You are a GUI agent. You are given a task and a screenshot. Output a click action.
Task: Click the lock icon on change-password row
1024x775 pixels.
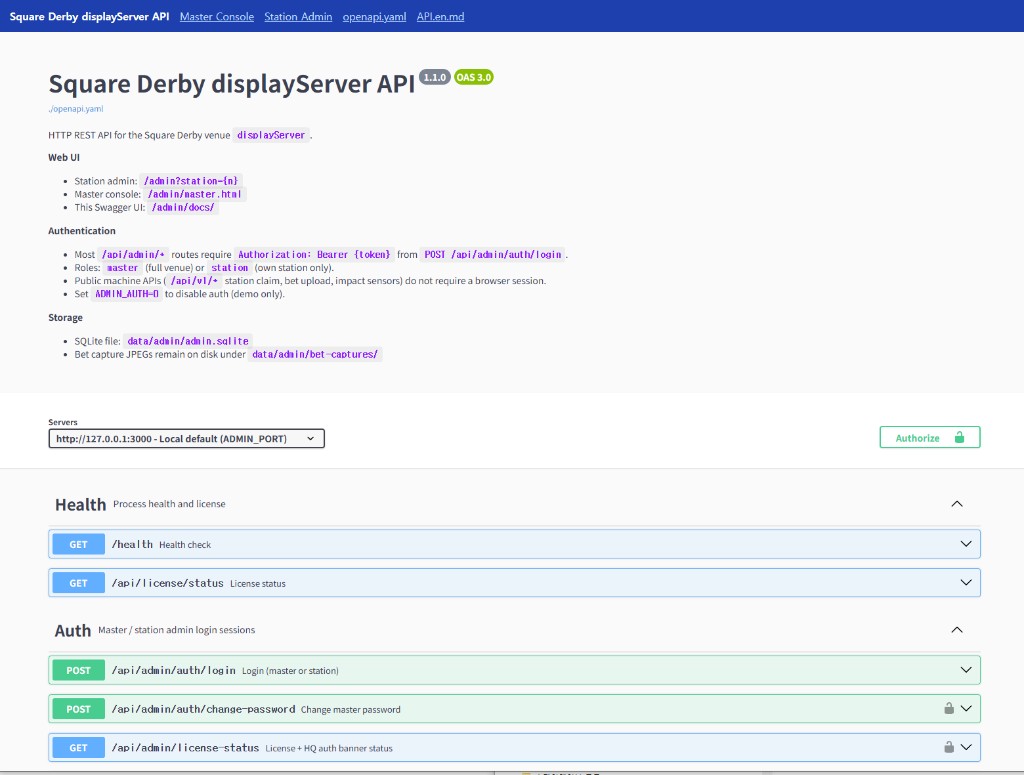(x=949, y=708)
